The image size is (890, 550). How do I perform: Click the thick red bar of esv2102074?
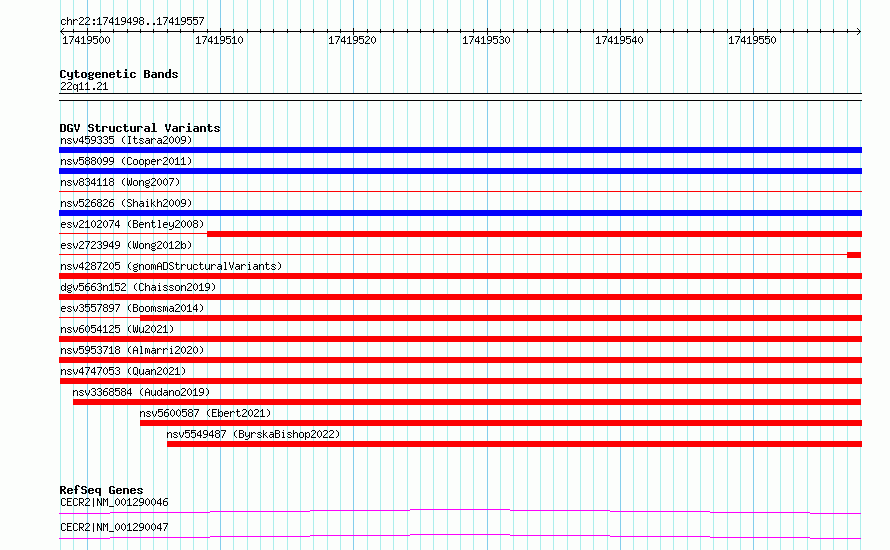535,234
